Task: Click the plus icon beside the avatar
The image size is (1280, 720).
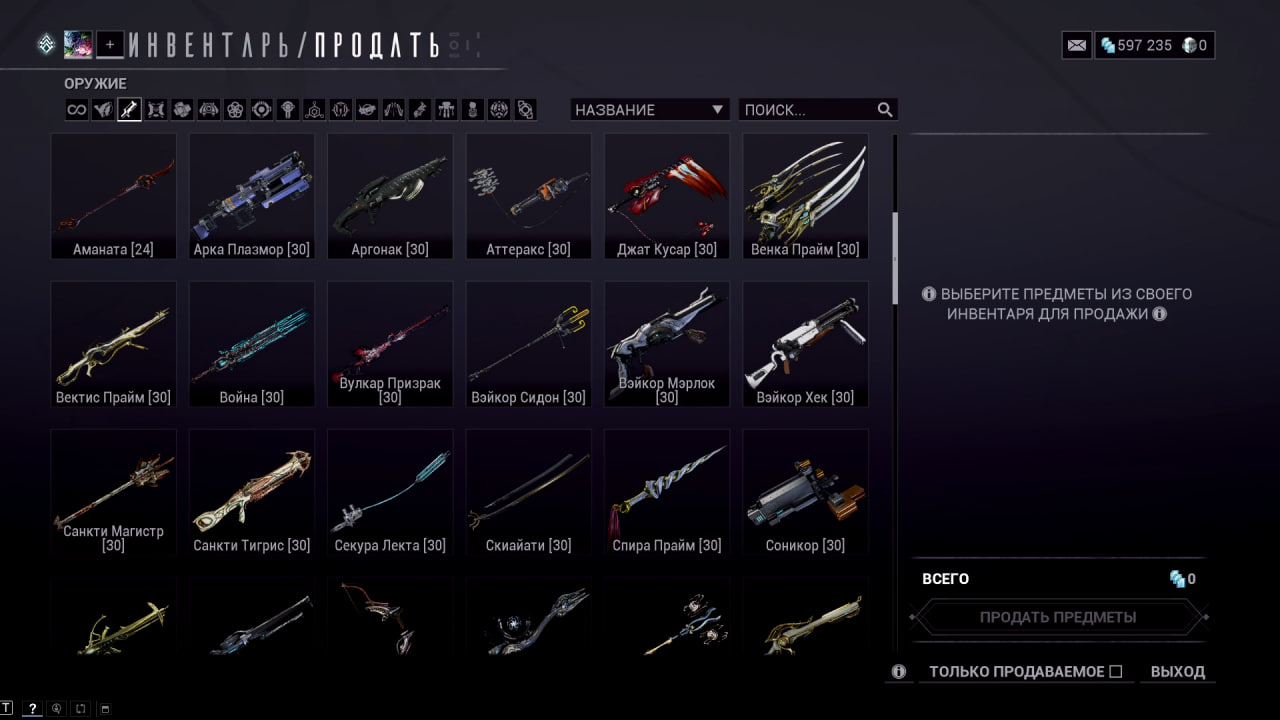Action: point(110,44)
